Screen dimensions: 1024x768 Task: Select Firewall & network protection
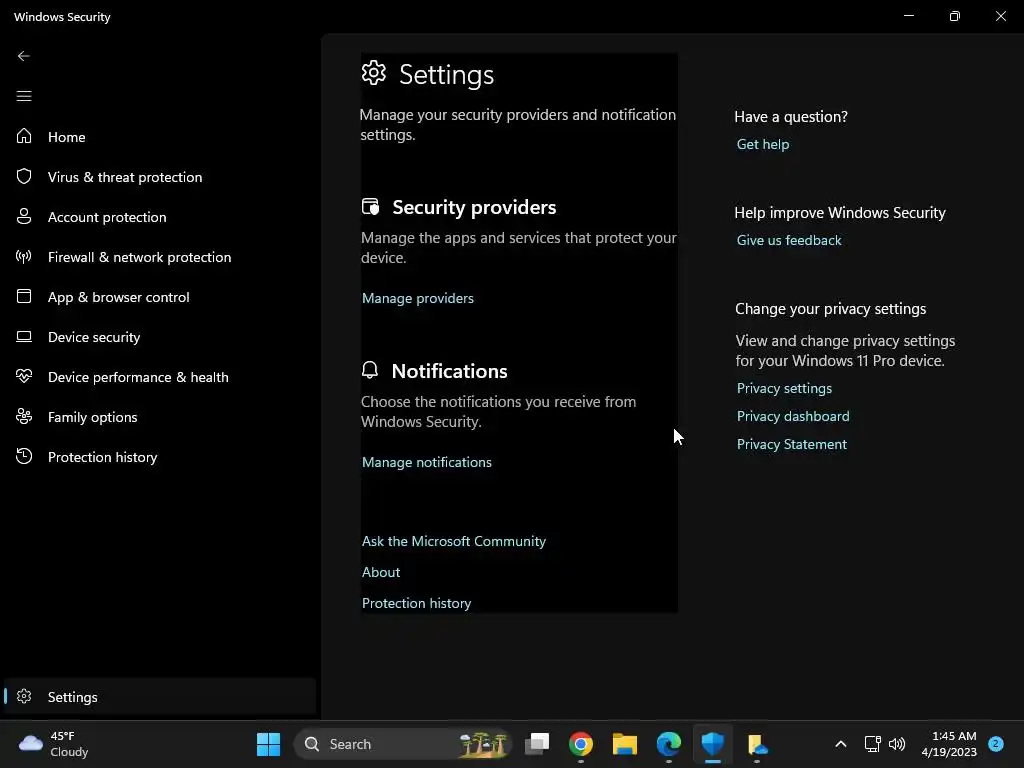(139, 257)
